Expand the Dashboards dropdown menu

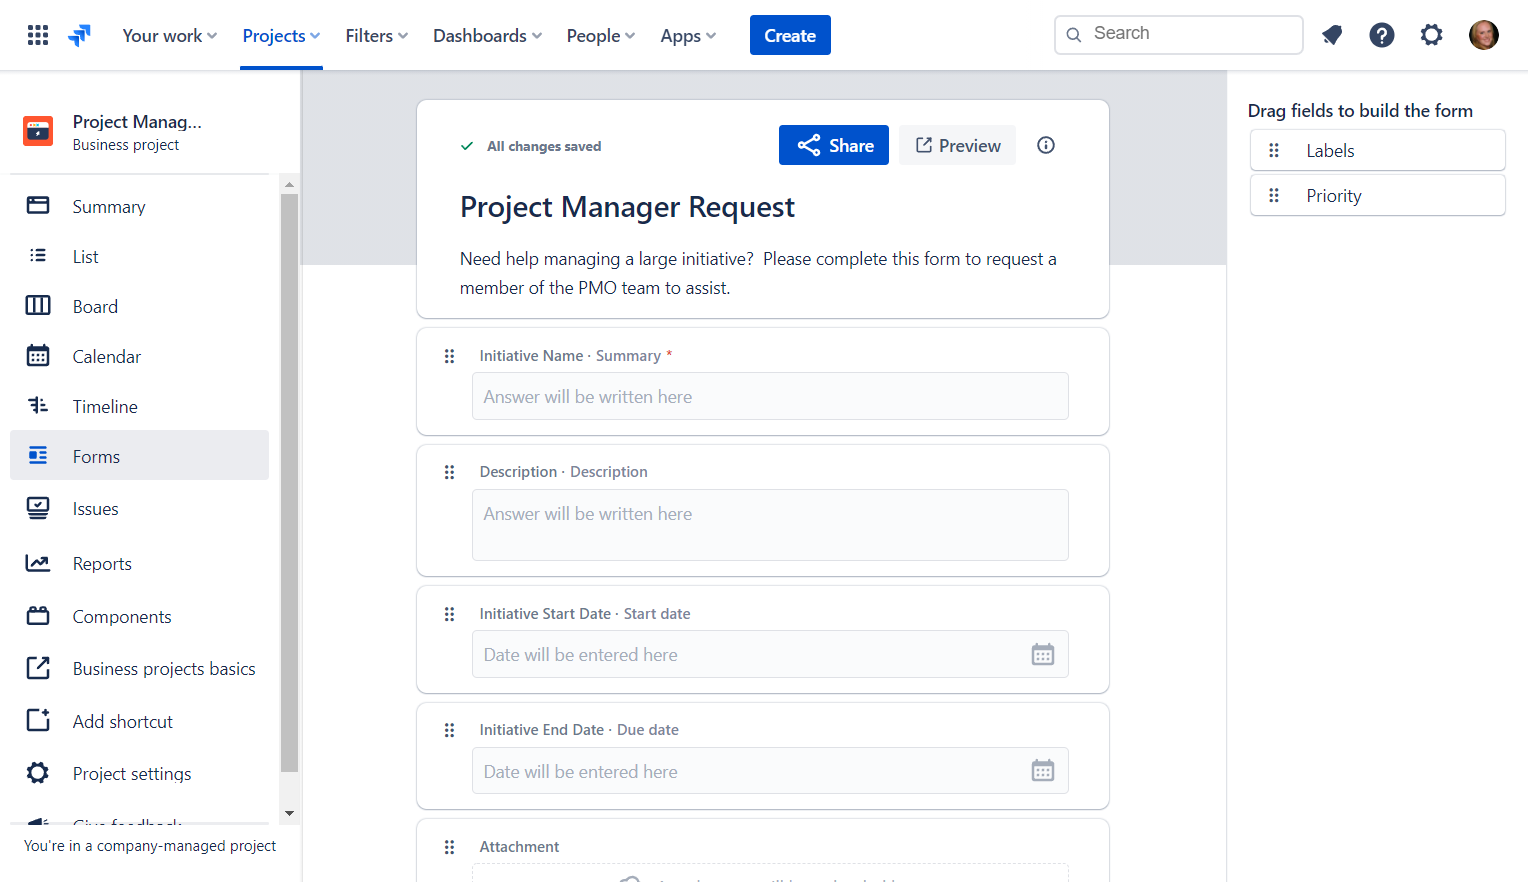point(487,36)
